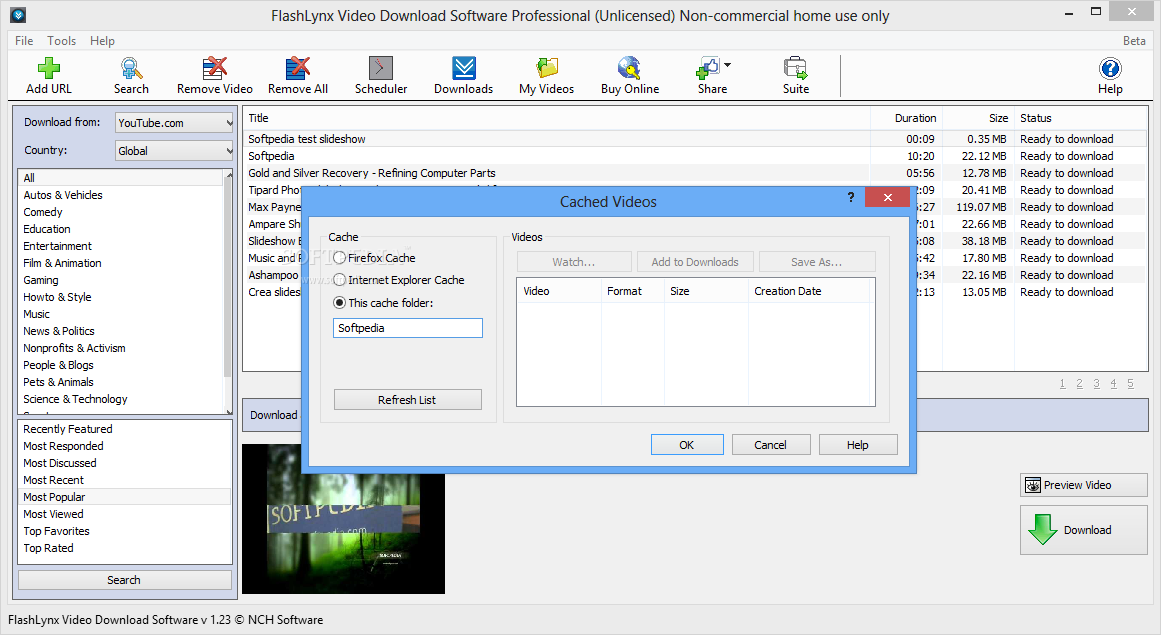The image size is (1161, 635).
Task: Go to results page 3
Action: [1097, 383]
